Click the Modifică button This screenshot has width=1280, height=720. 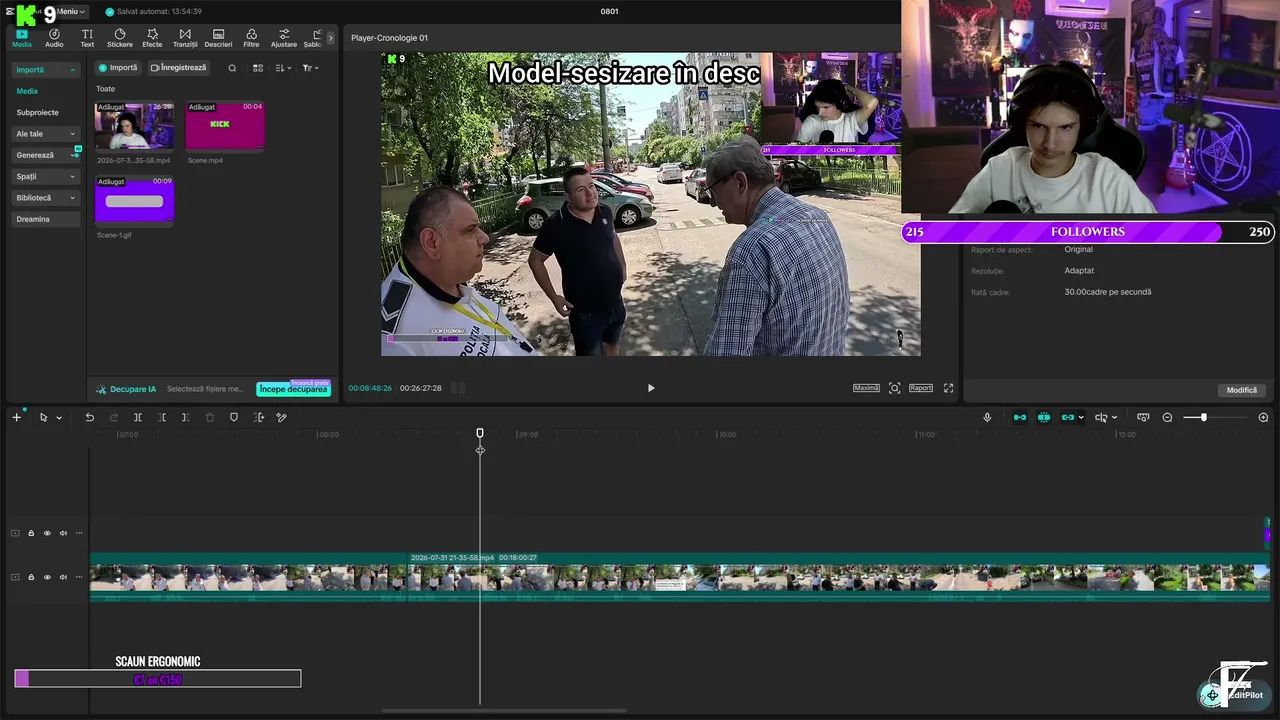click(1242, 390)
